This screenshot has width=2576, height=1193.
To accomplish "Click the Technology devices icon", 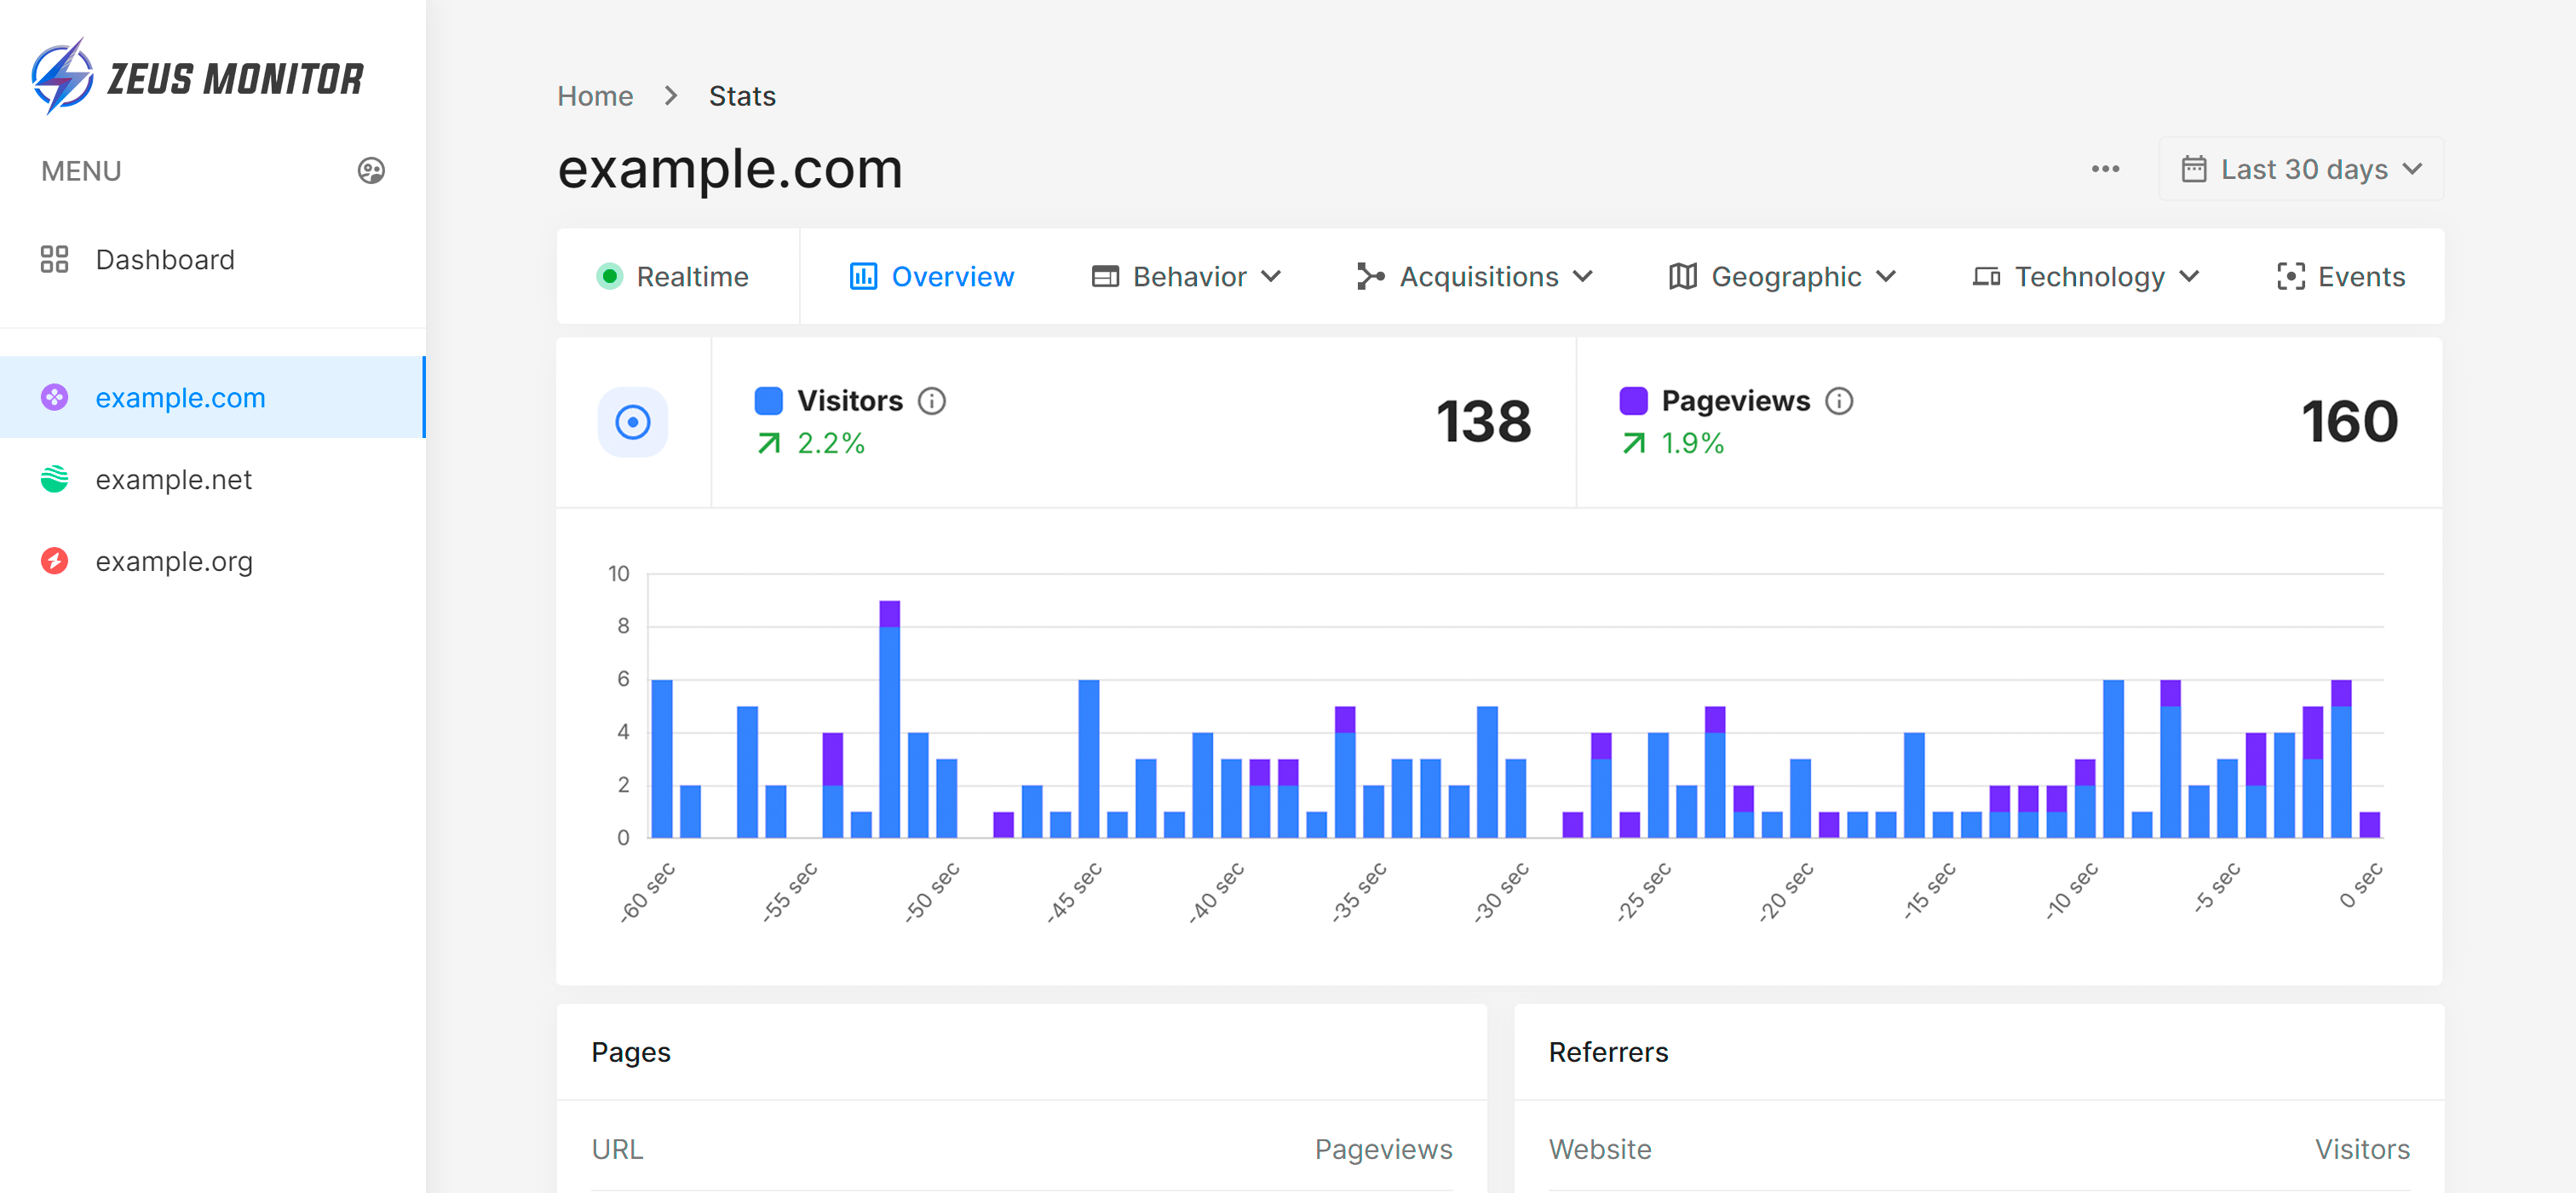I will [x=1986, y=276].
